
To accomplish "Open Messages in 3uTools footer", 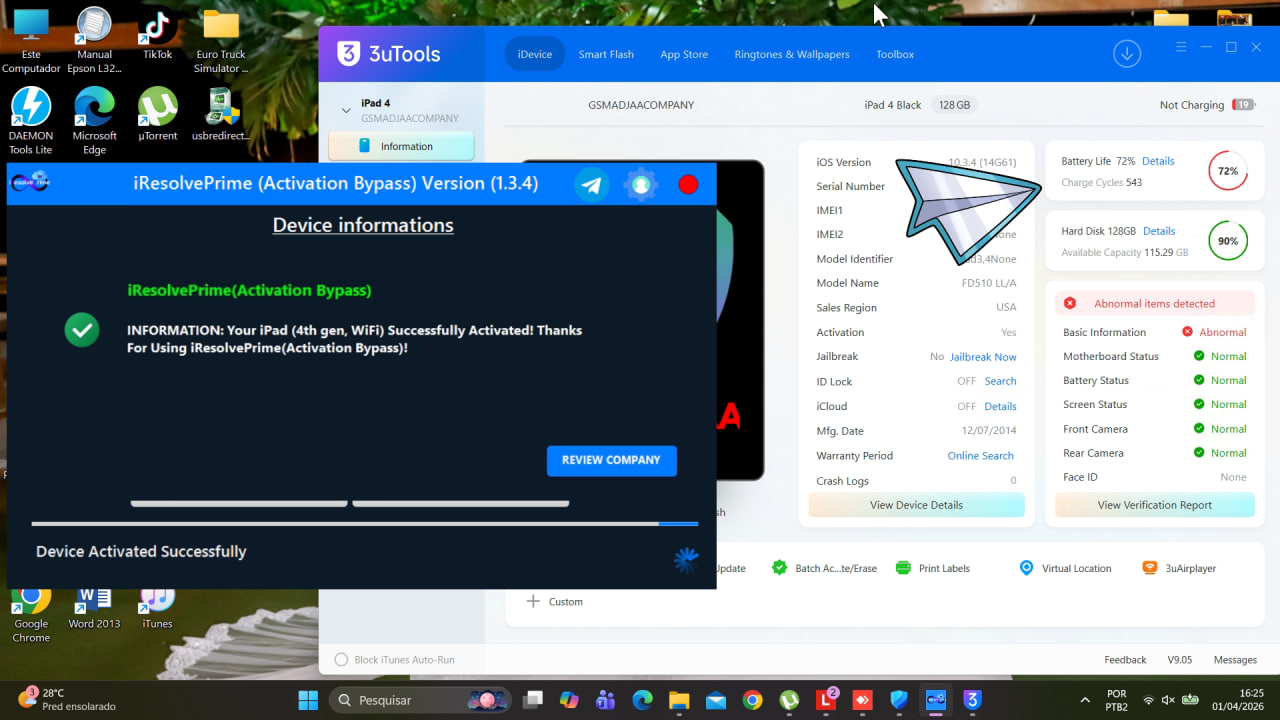I will [1235, 660].
